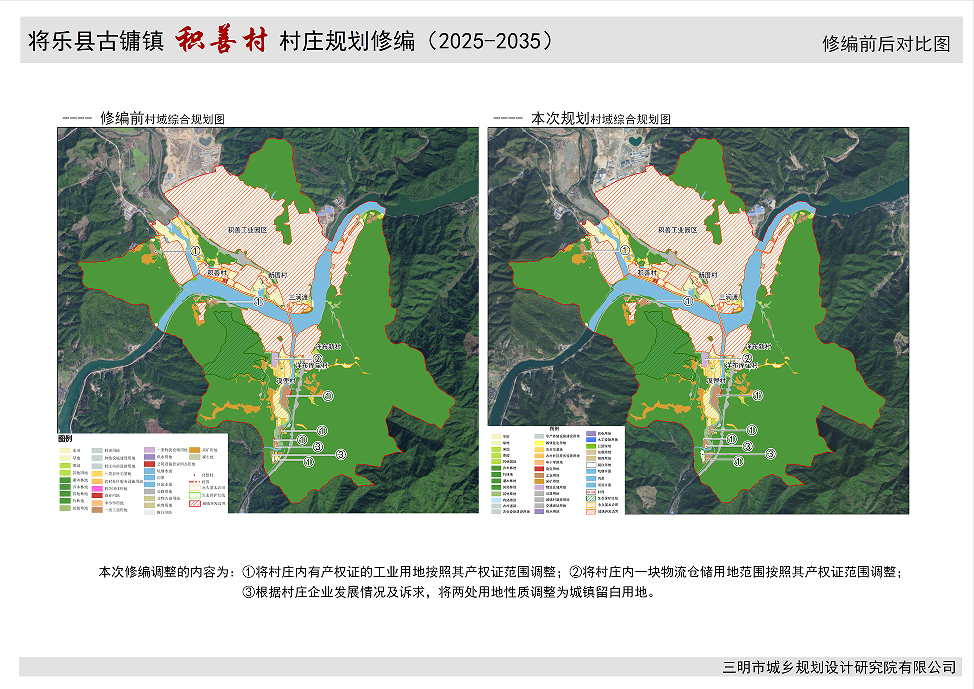The height and width of the screenshot is (689, 974).
Task: Click the 积善工业园区 label on left map
Action: coord(249,229)
